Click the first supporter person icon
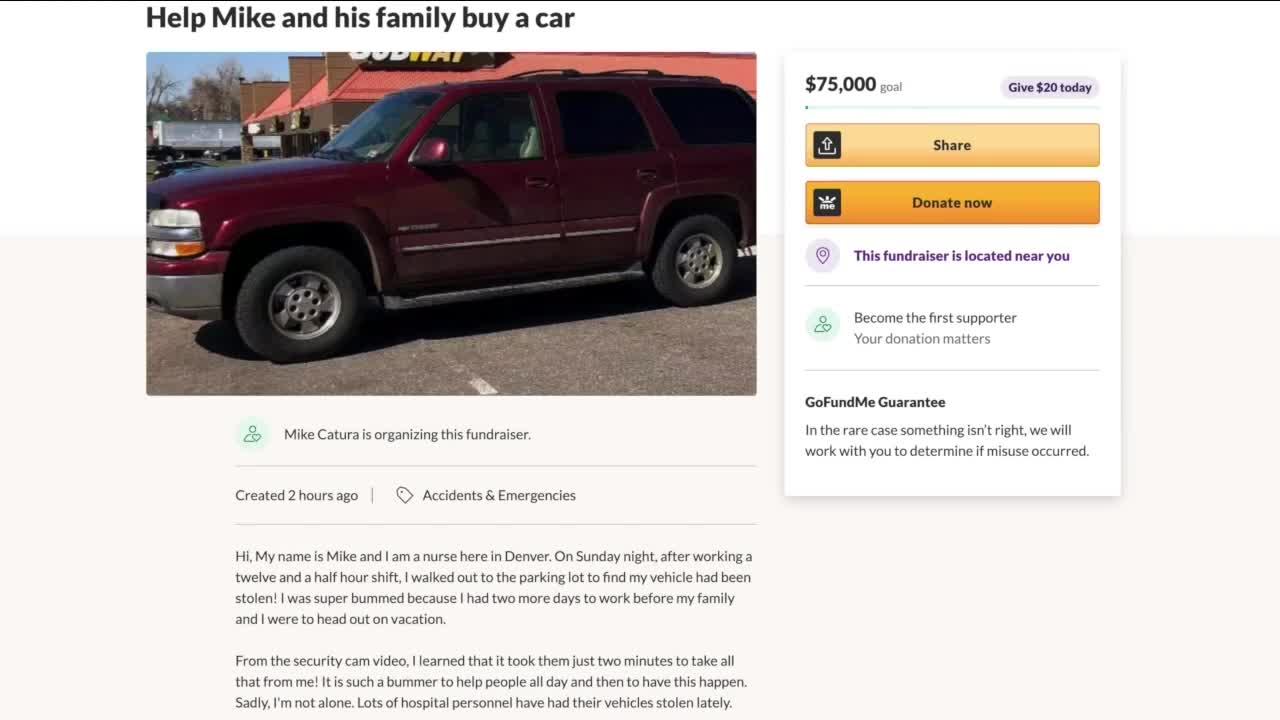Screen dimensions: 1280x720 [823, 324]
